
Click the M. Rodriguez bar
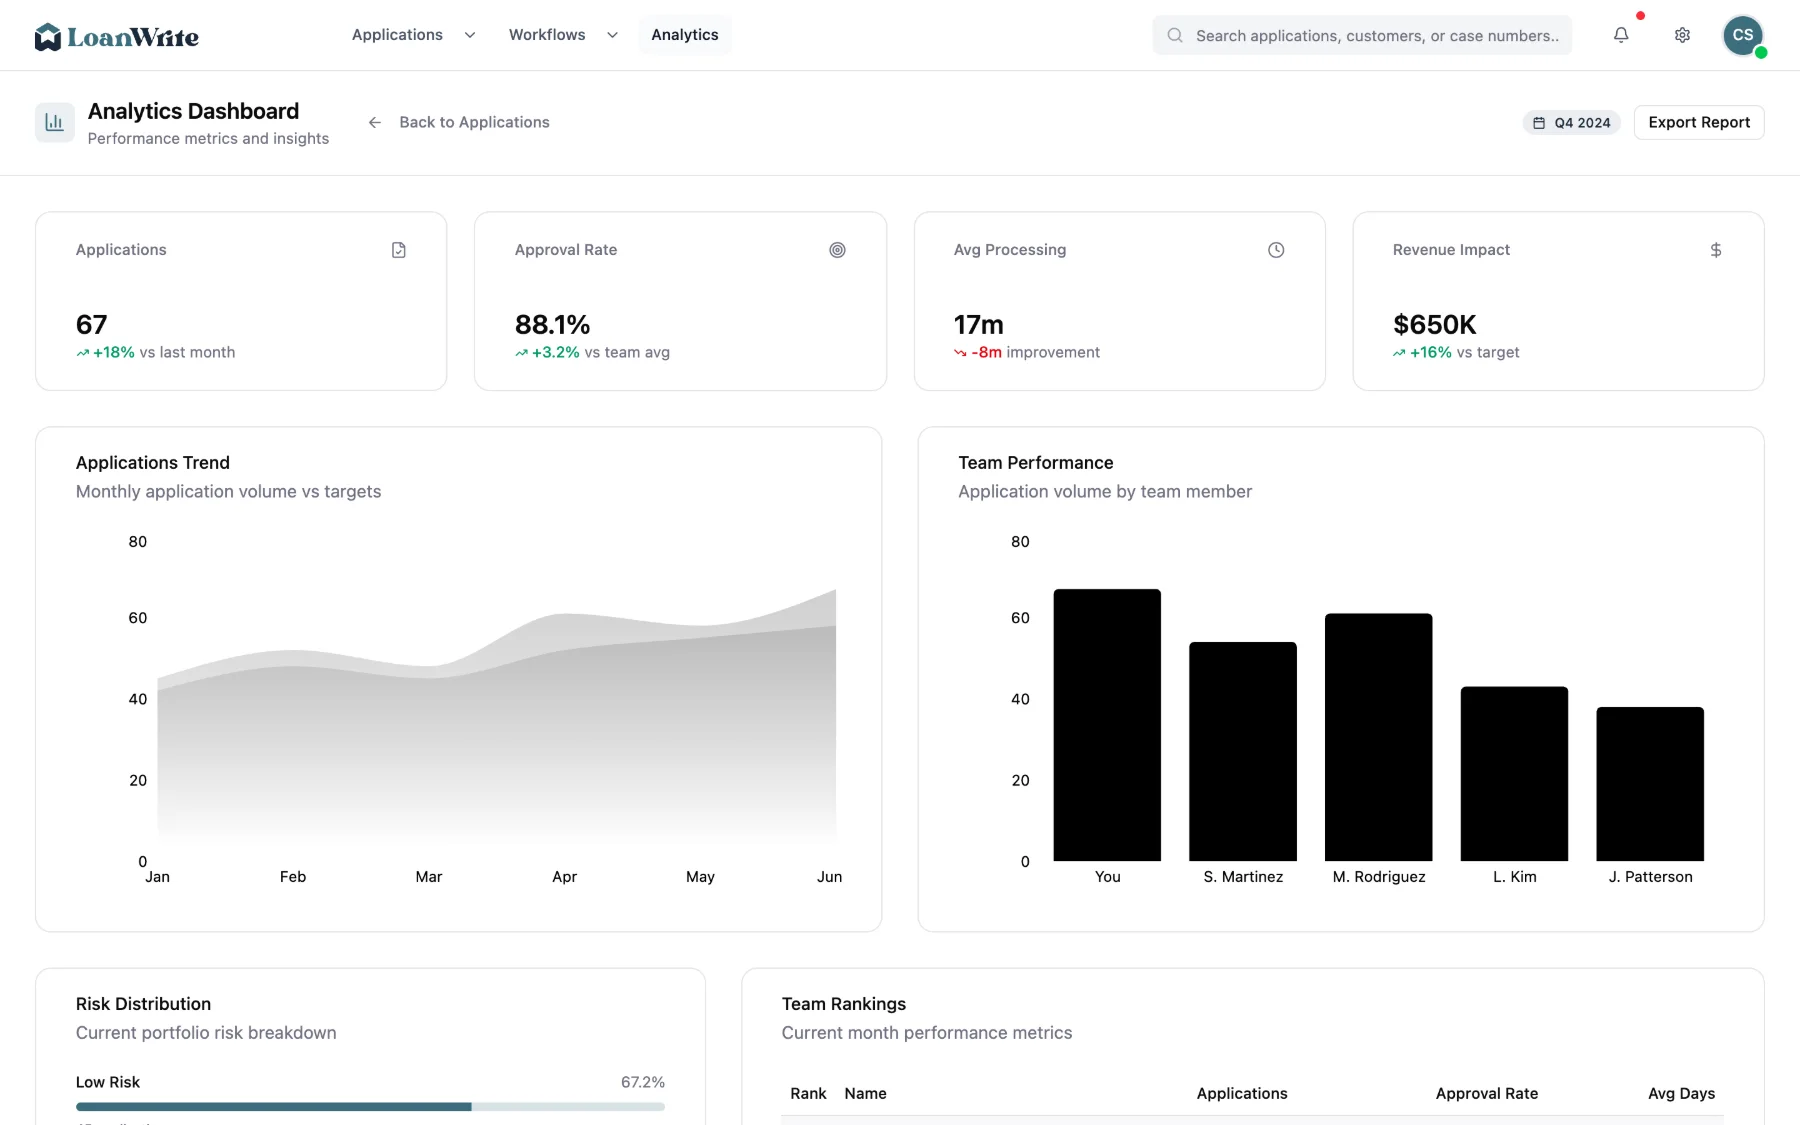(x=1379, y=737)
